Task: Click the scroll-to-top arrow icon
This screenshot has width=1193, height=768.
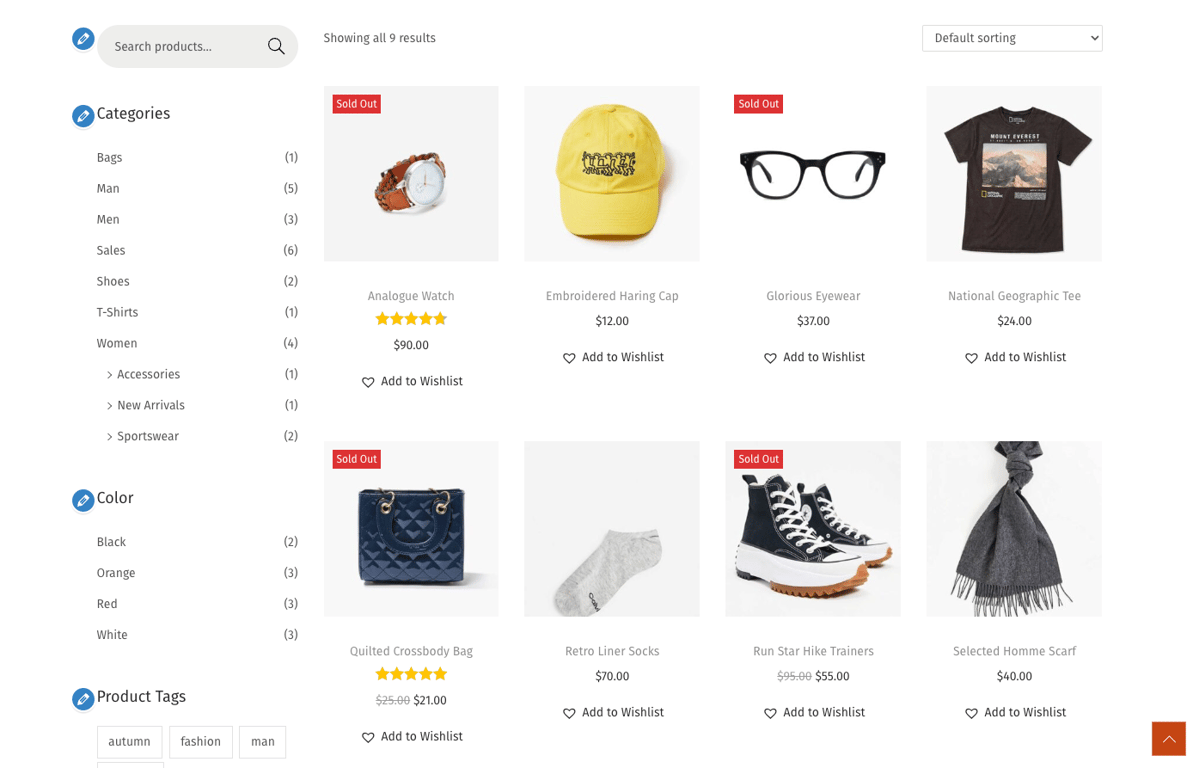Action: [1168, 738]
